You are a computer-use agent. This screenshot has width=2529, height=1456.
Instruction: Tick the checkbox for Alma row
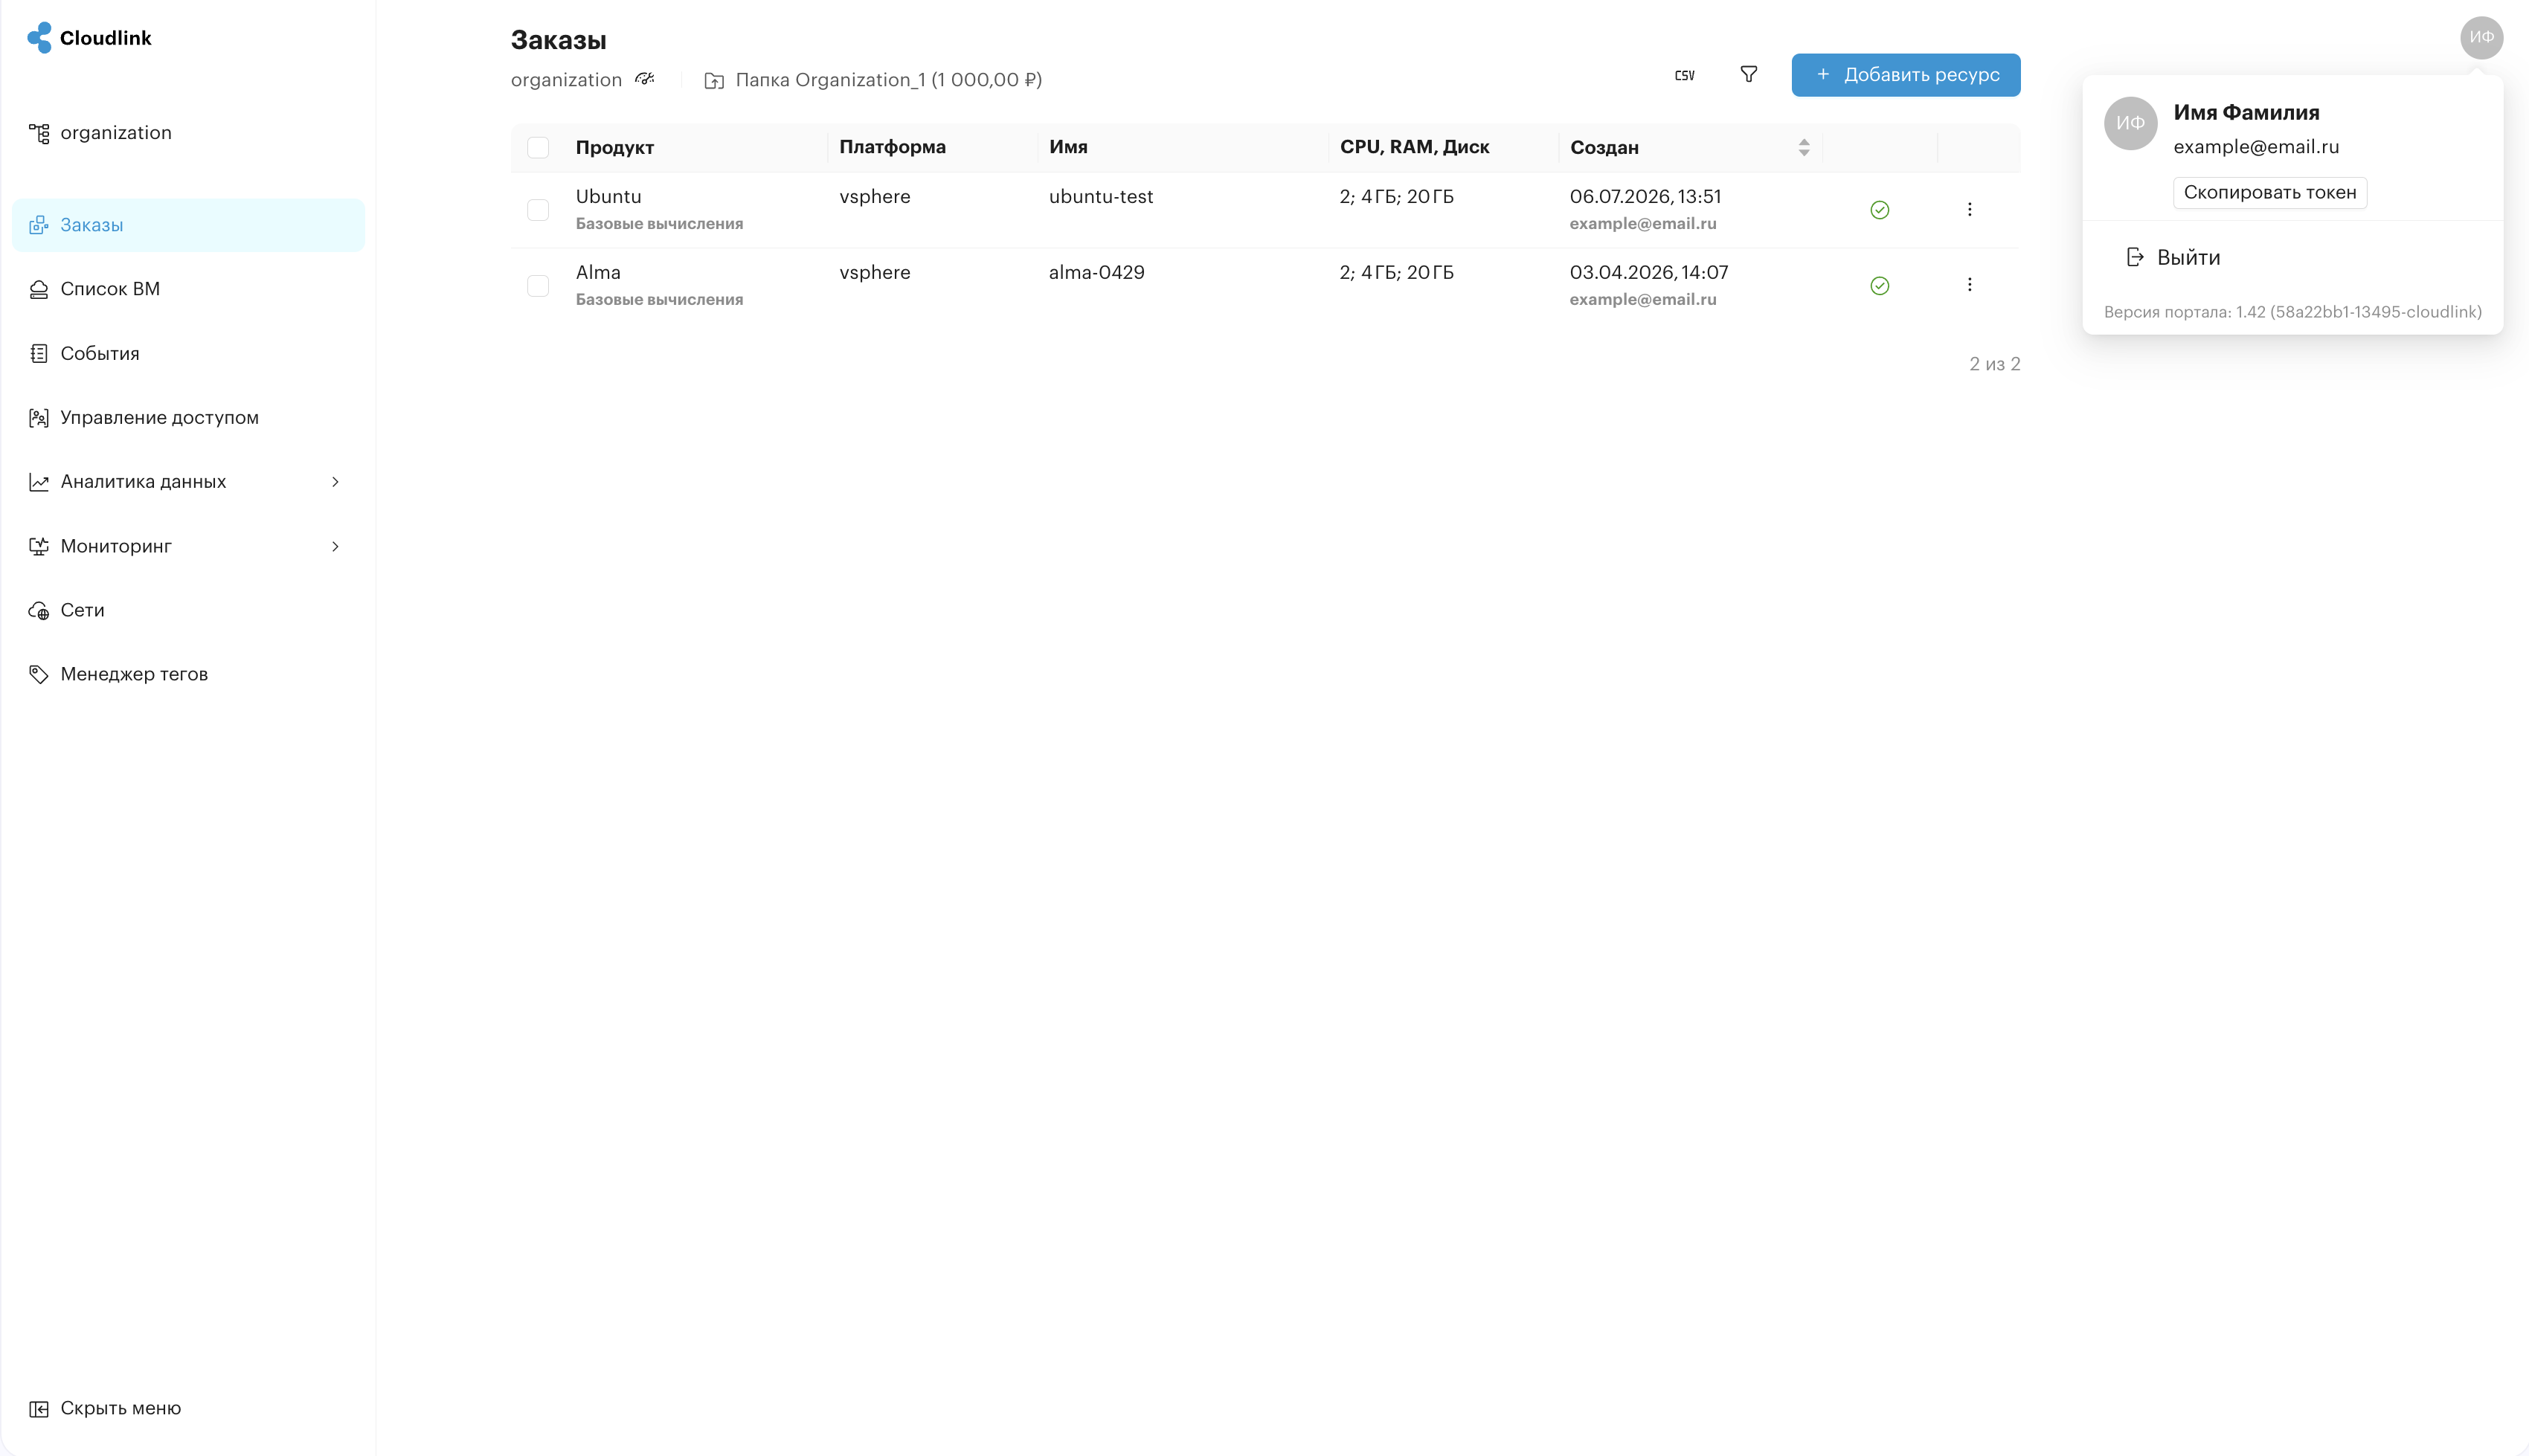(538, 286)
